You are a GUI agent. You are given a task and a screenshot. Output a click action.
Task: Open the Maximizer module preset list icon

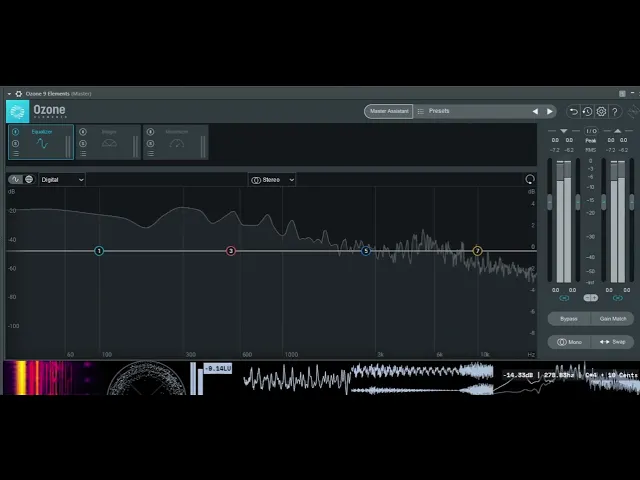pos(151,153)
